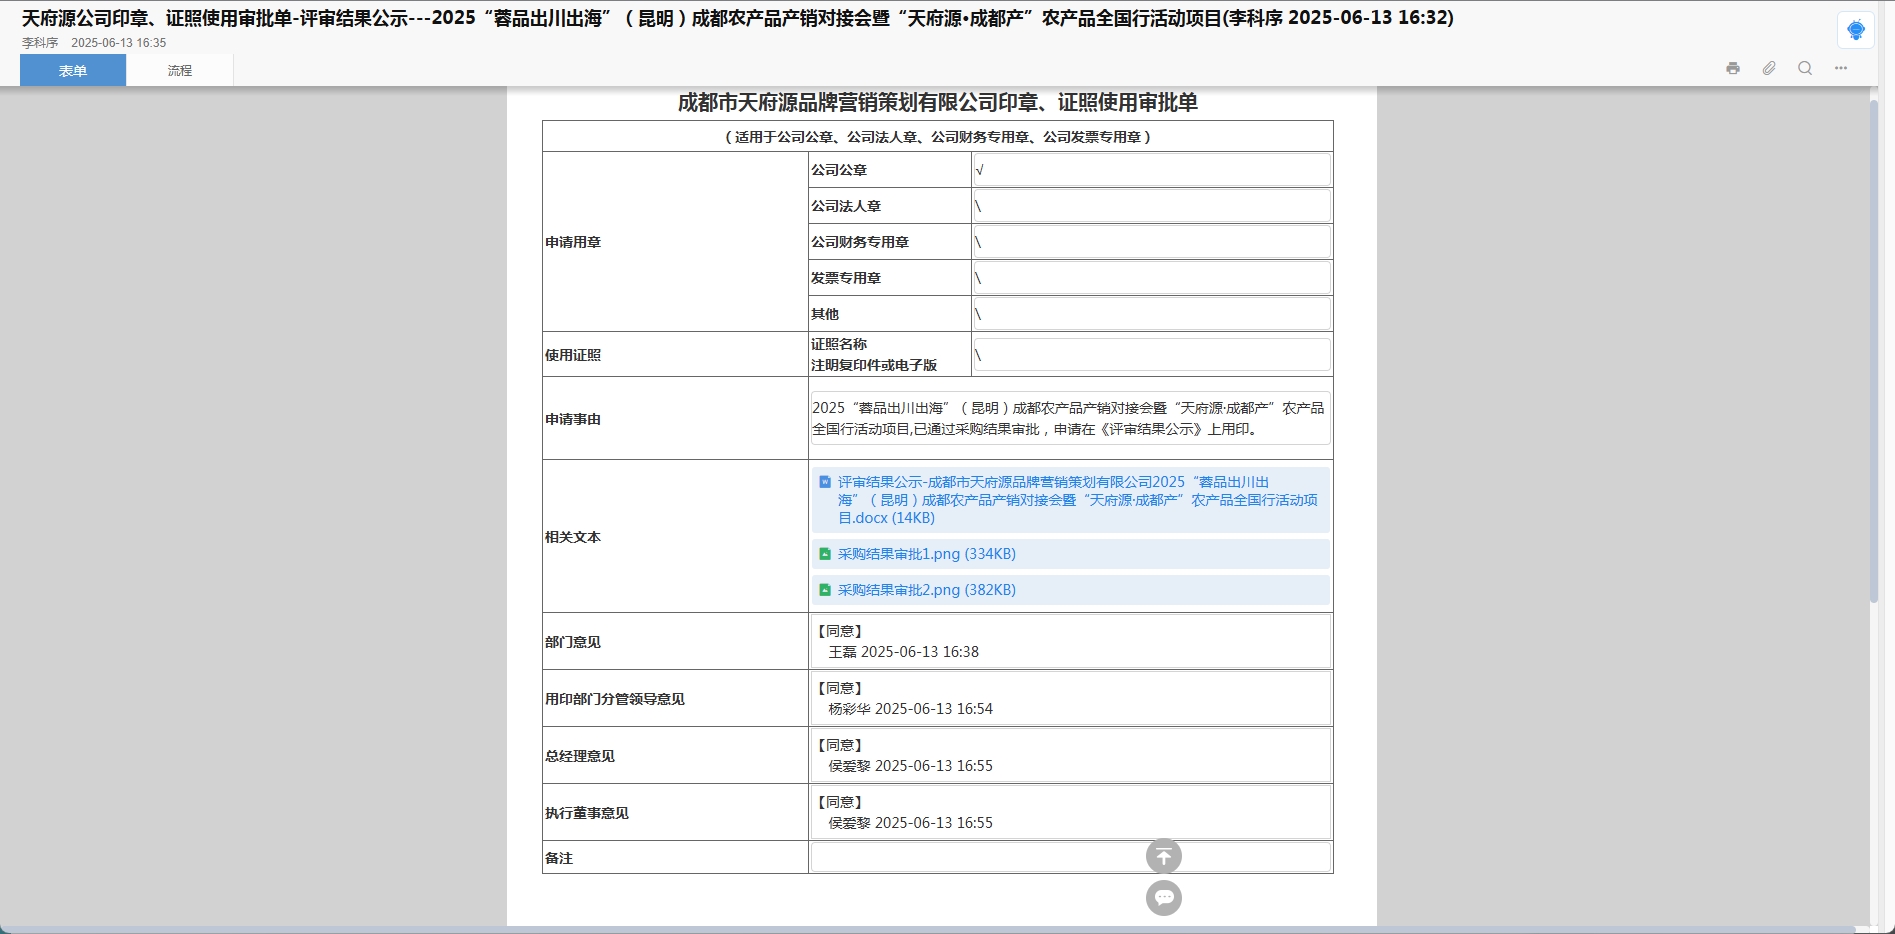The image size is (1895, 934).
Task: Click the form title 印章、证照使用审批单
Action: click(x=937, y=103)
